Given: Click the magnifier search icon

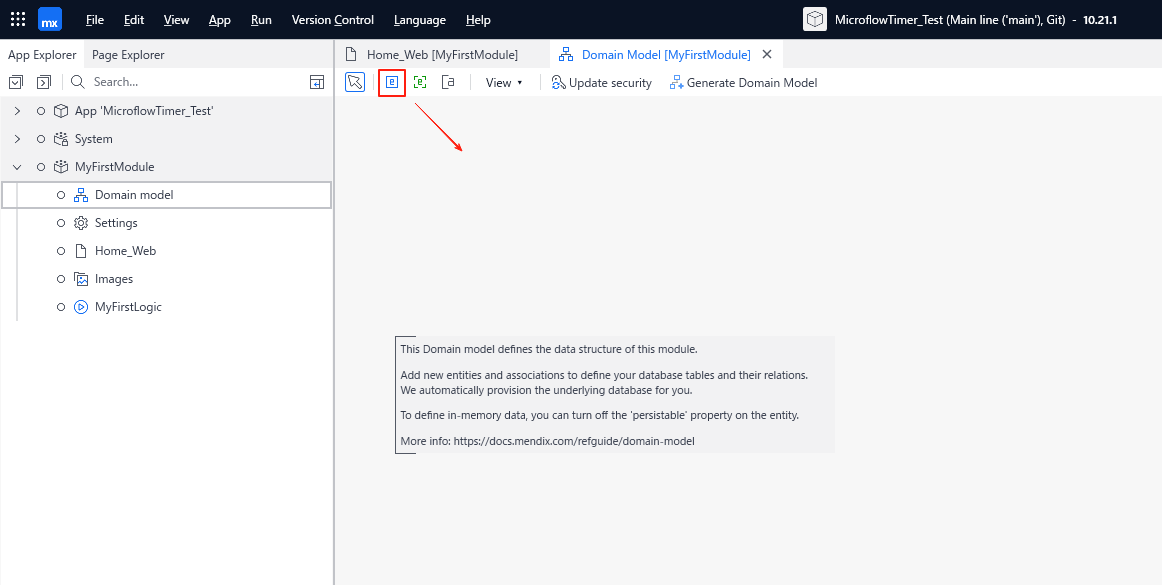Looking at the screenshot, I should (78, 82).
